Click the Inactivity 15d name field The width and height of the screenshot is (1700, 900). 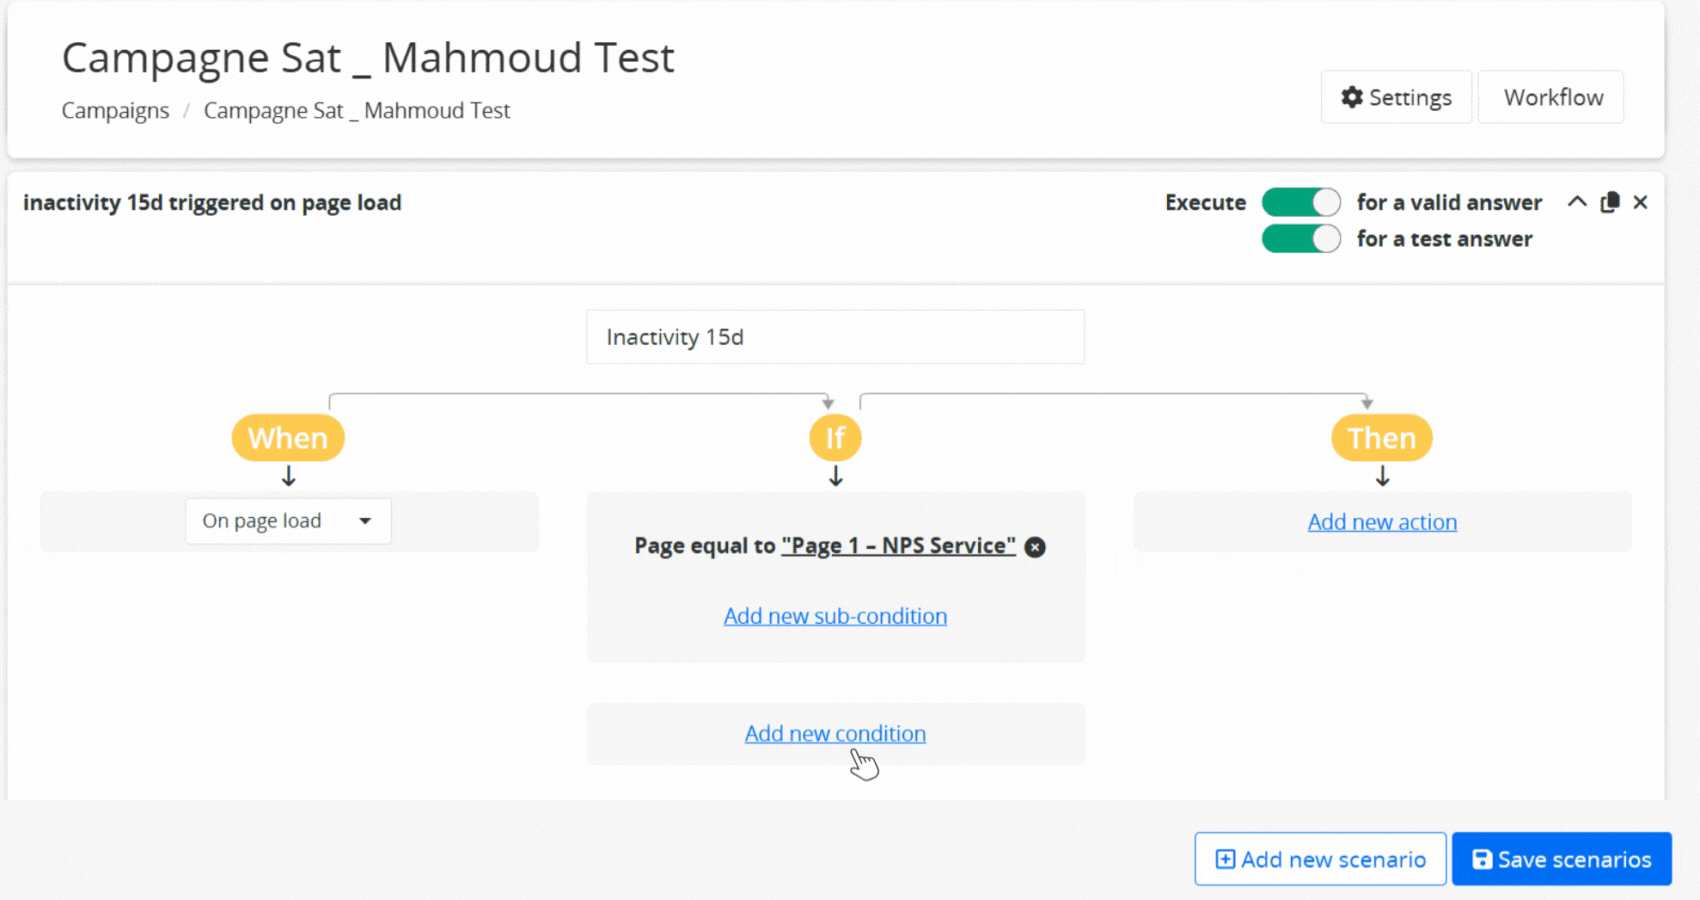[835, 337]
